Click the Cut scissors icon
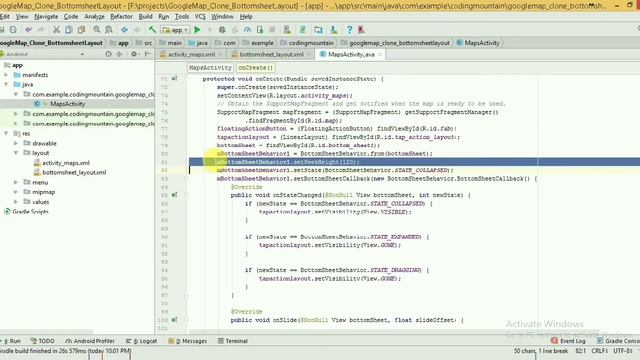Screen dimensions: 640x360 [56, 30]
